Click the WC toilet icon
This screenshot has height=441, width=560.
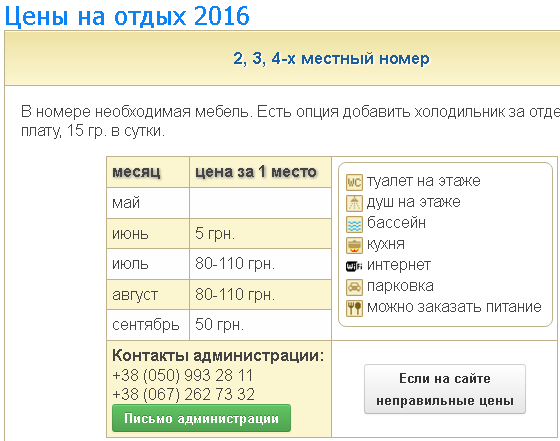pos(354,182)
